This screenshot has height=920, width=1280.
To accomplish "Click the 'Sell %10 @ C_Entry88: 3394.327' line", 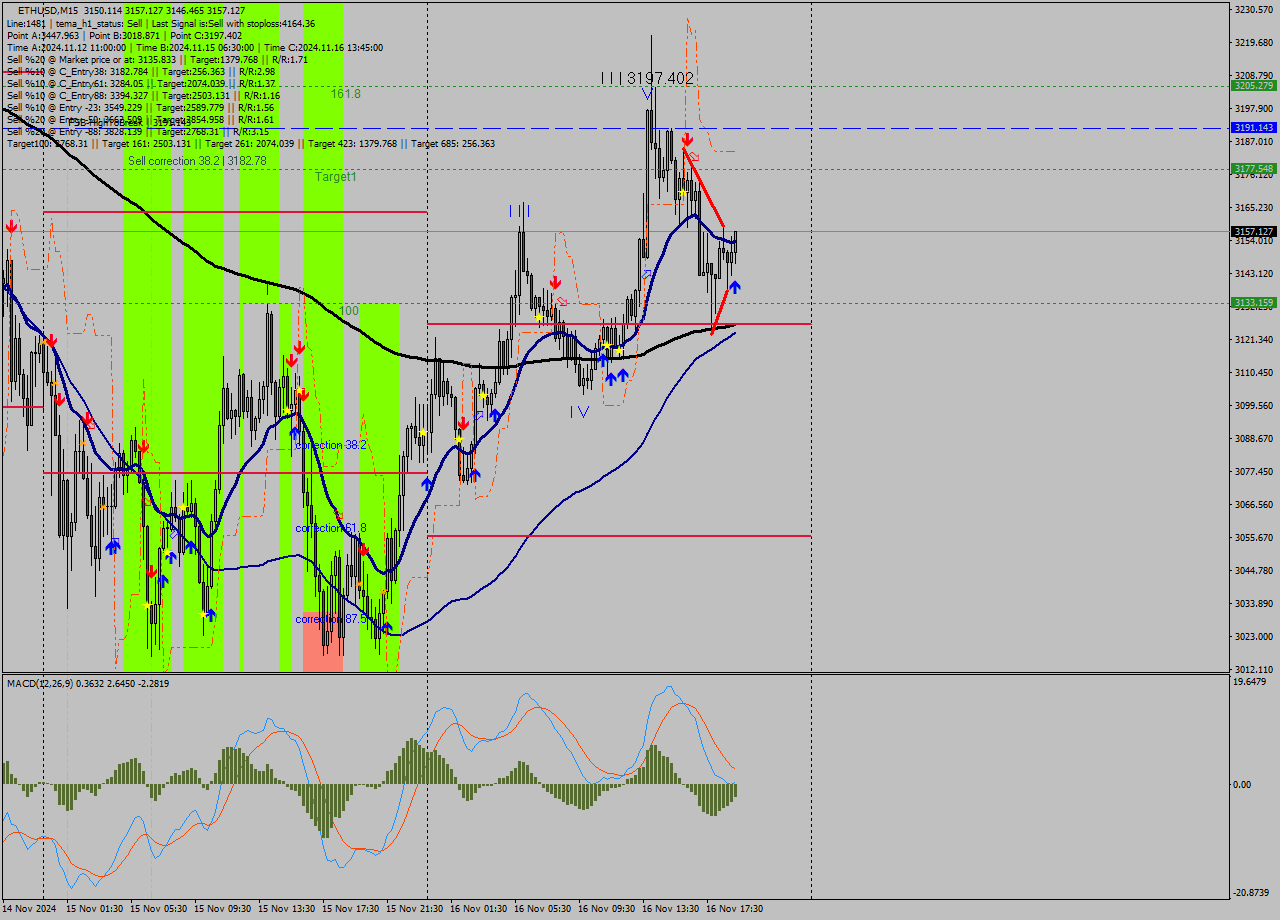I will pos(143,95).
